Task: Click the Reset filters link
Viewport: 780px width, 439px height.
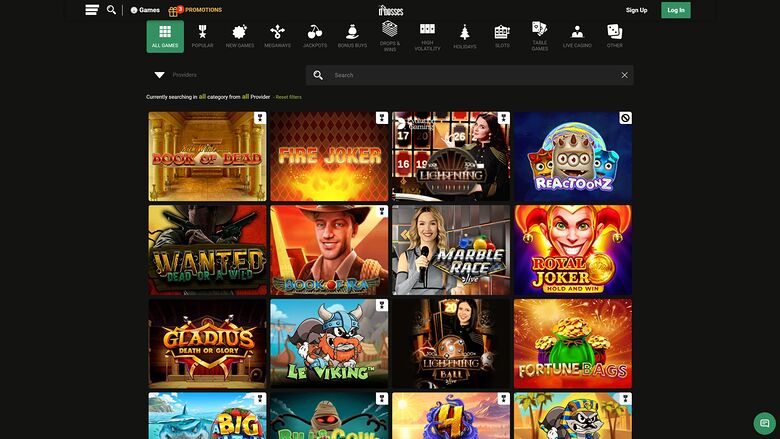Action: point(289,97)
